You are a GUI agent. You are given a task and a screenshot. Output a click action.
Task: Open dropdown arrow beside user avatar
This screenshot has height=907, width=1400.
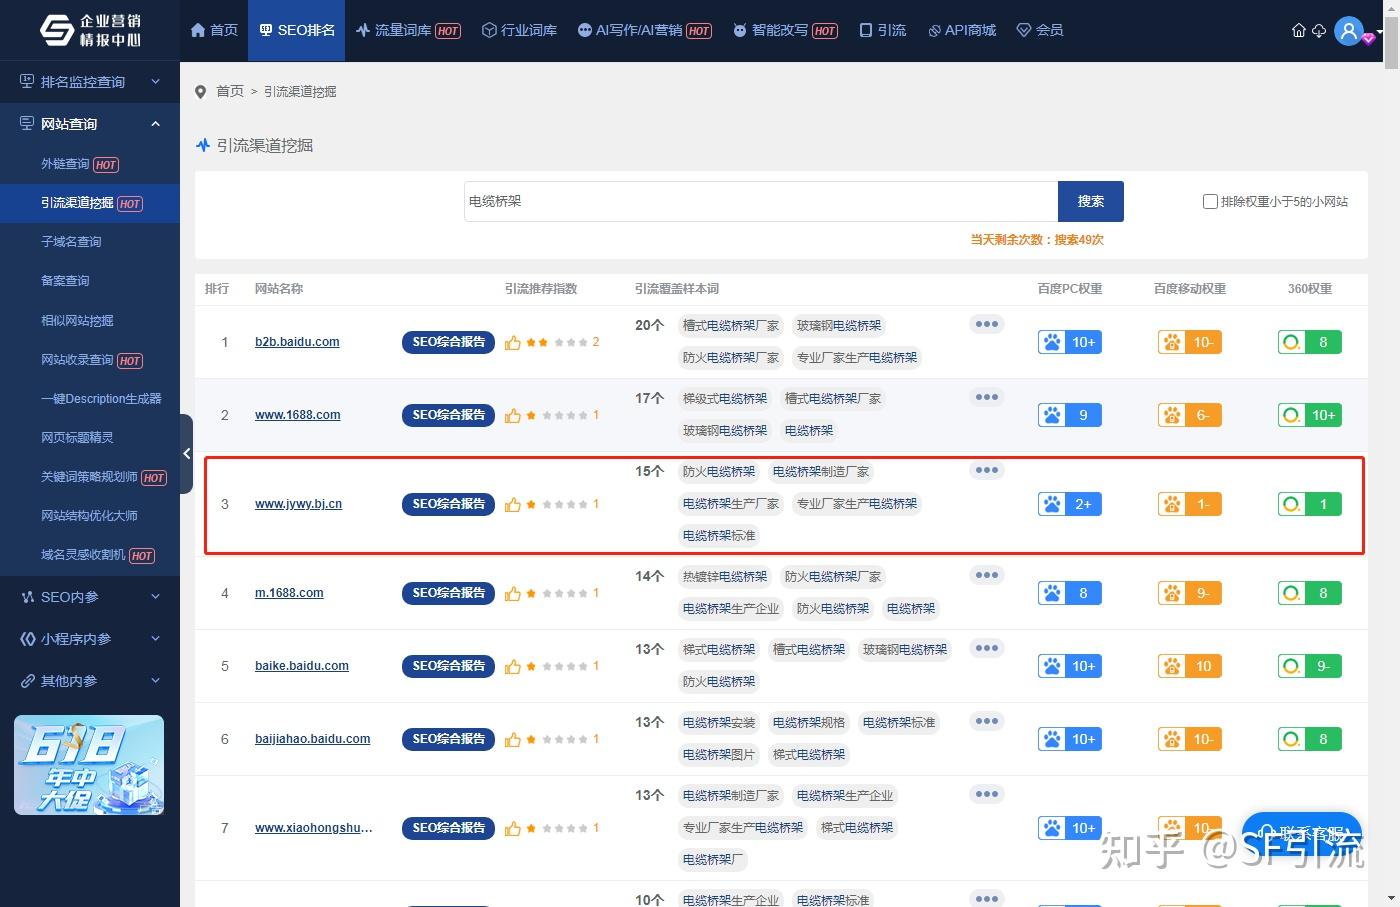point(1380,31)
